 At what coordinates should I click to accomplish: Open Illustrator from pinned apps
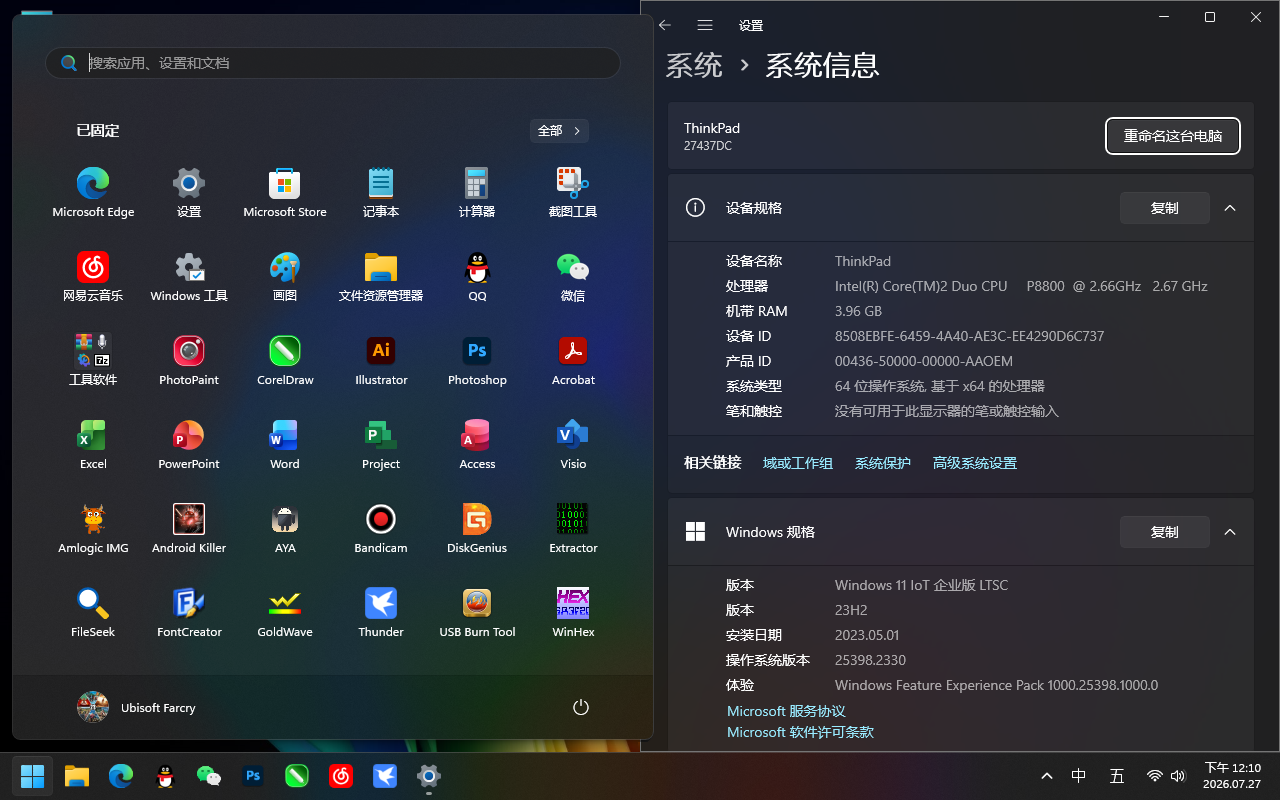click(381, 360)
